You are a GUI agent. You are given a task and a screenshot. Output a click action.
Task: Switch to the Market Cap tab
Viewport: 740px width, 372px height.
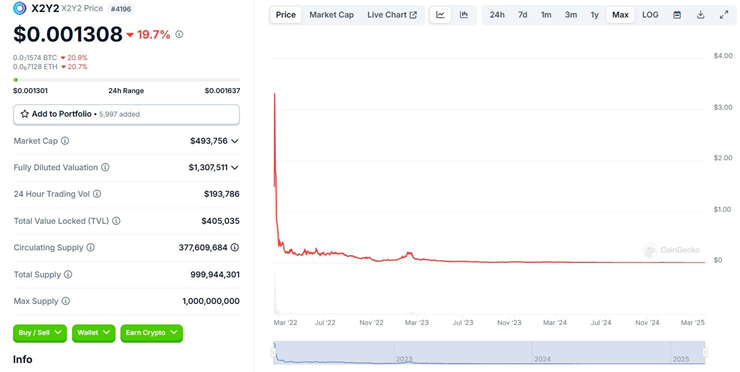(331, 15)
